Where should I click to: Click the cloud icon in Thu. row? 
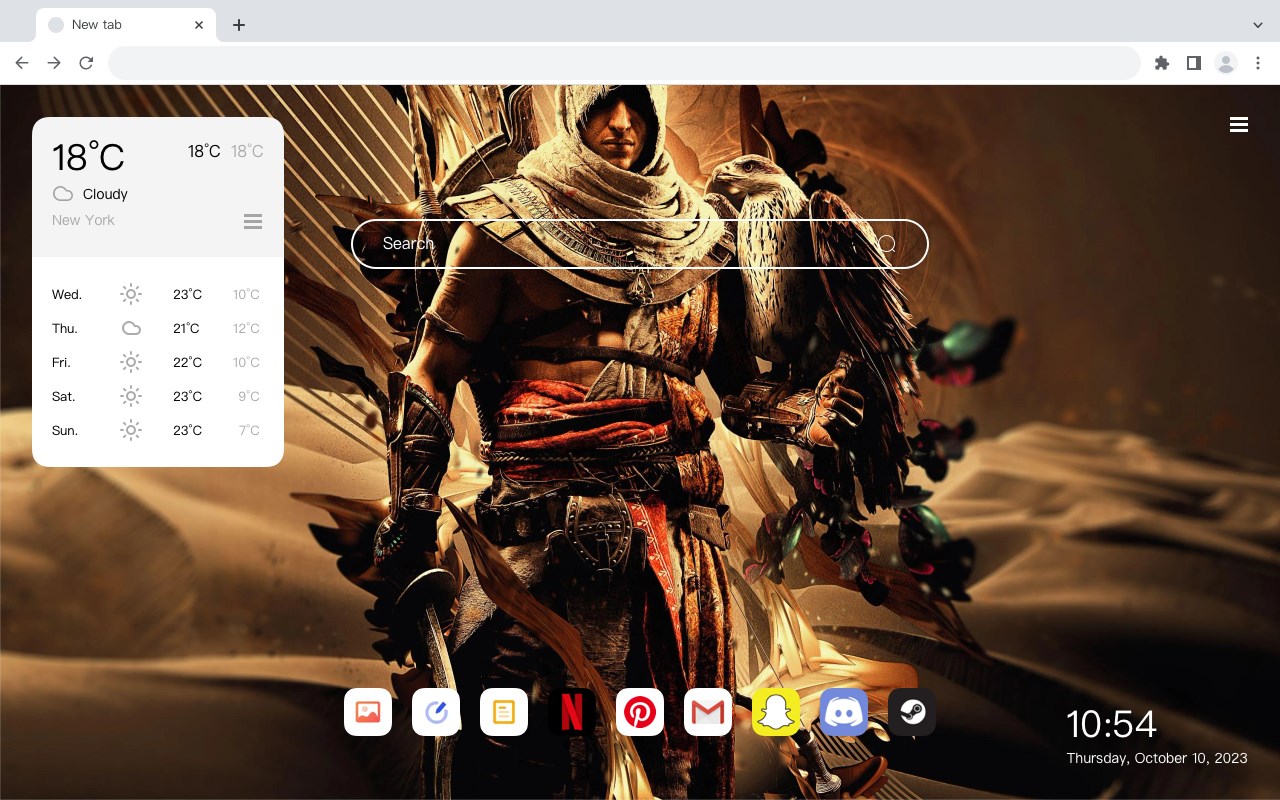(131, 328)
